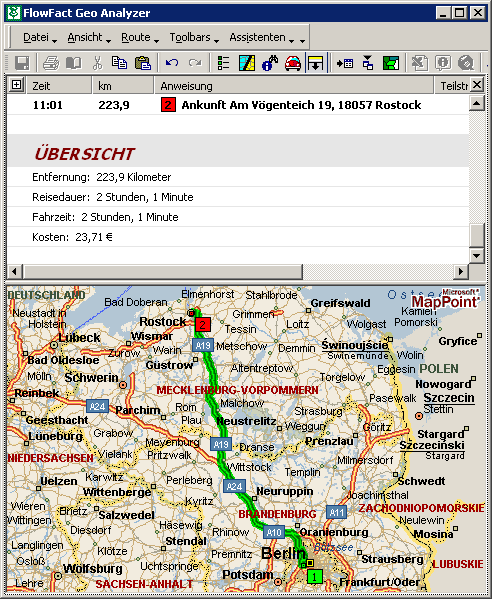The image size is (492, 599).
Task: Click the Entfernung 223,9 Kilometer line
Action: click(102, 177)
